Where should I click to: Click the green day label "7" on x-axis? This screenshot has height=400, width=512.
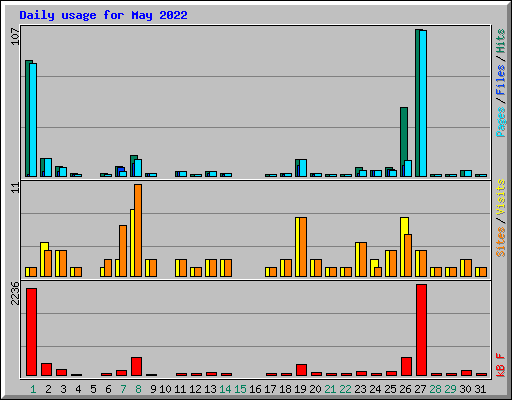click(123, 389)
